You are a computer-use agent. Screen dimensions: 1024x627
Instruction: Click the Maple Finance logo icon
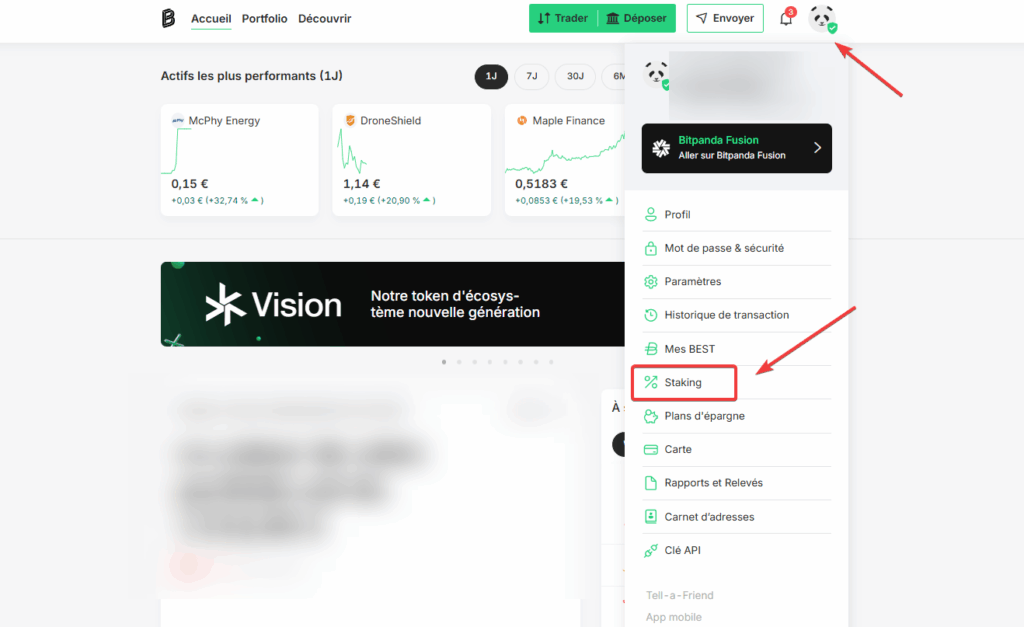click(522, 120)
